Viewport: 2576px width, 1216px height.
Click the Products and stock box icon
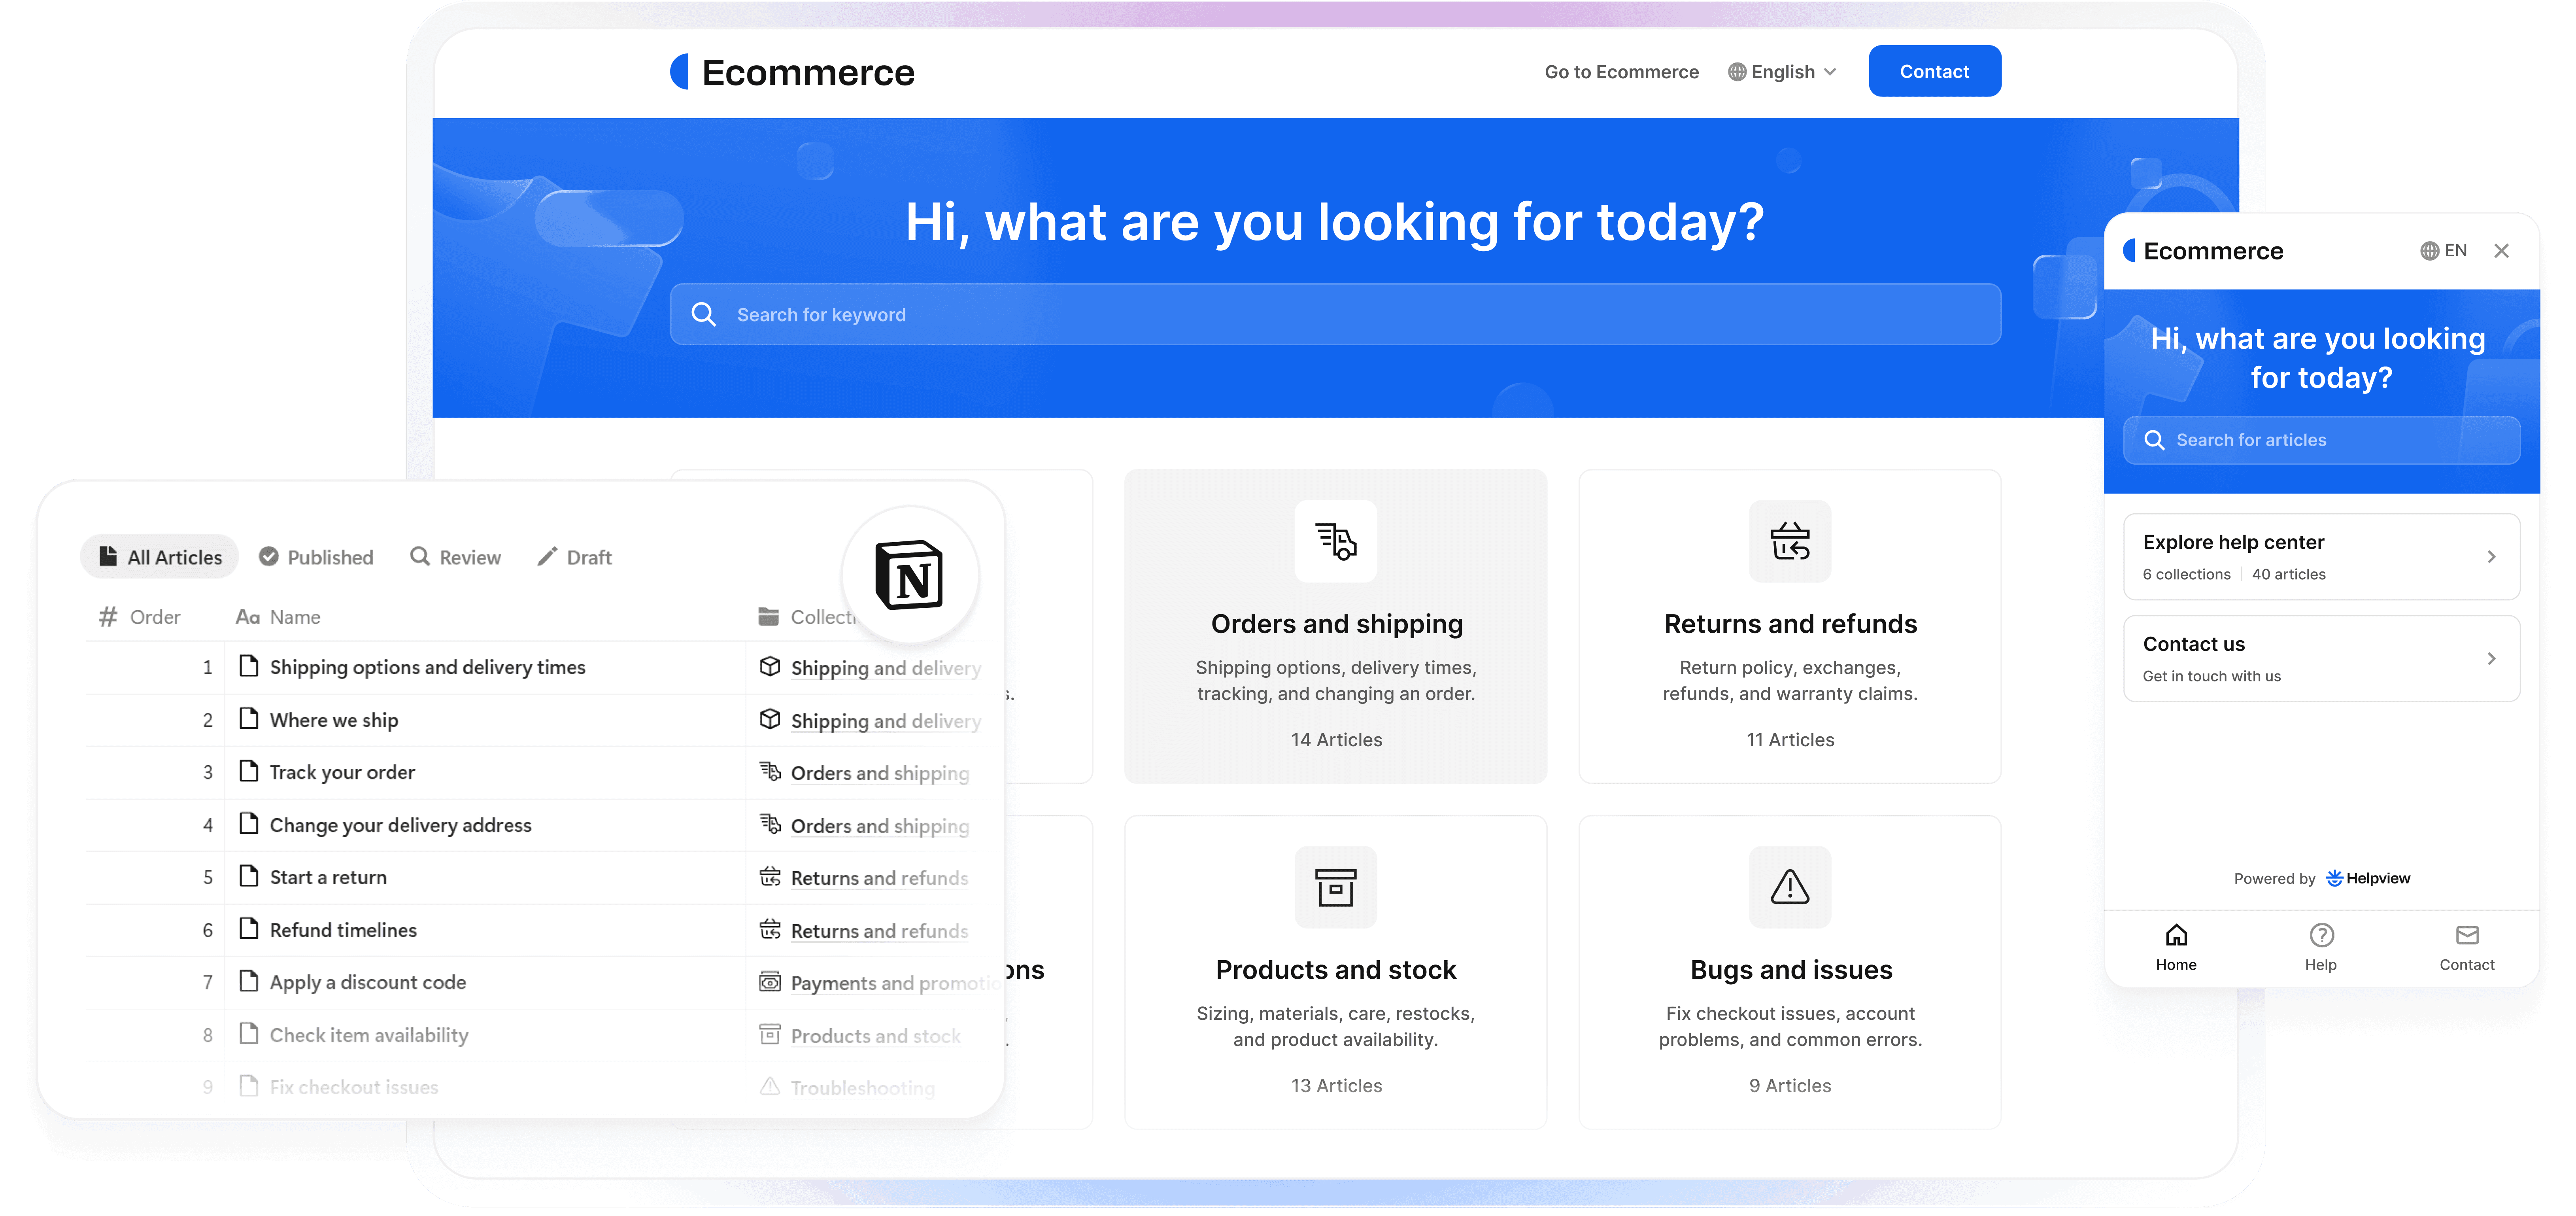[1335, 887]
